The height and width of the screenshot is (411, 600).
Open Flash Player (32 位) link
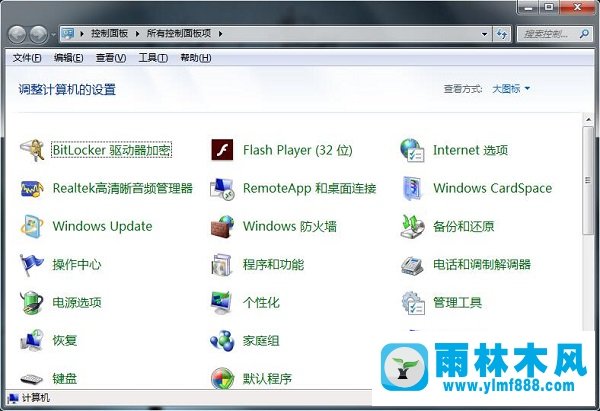click(x=298, y=150)
